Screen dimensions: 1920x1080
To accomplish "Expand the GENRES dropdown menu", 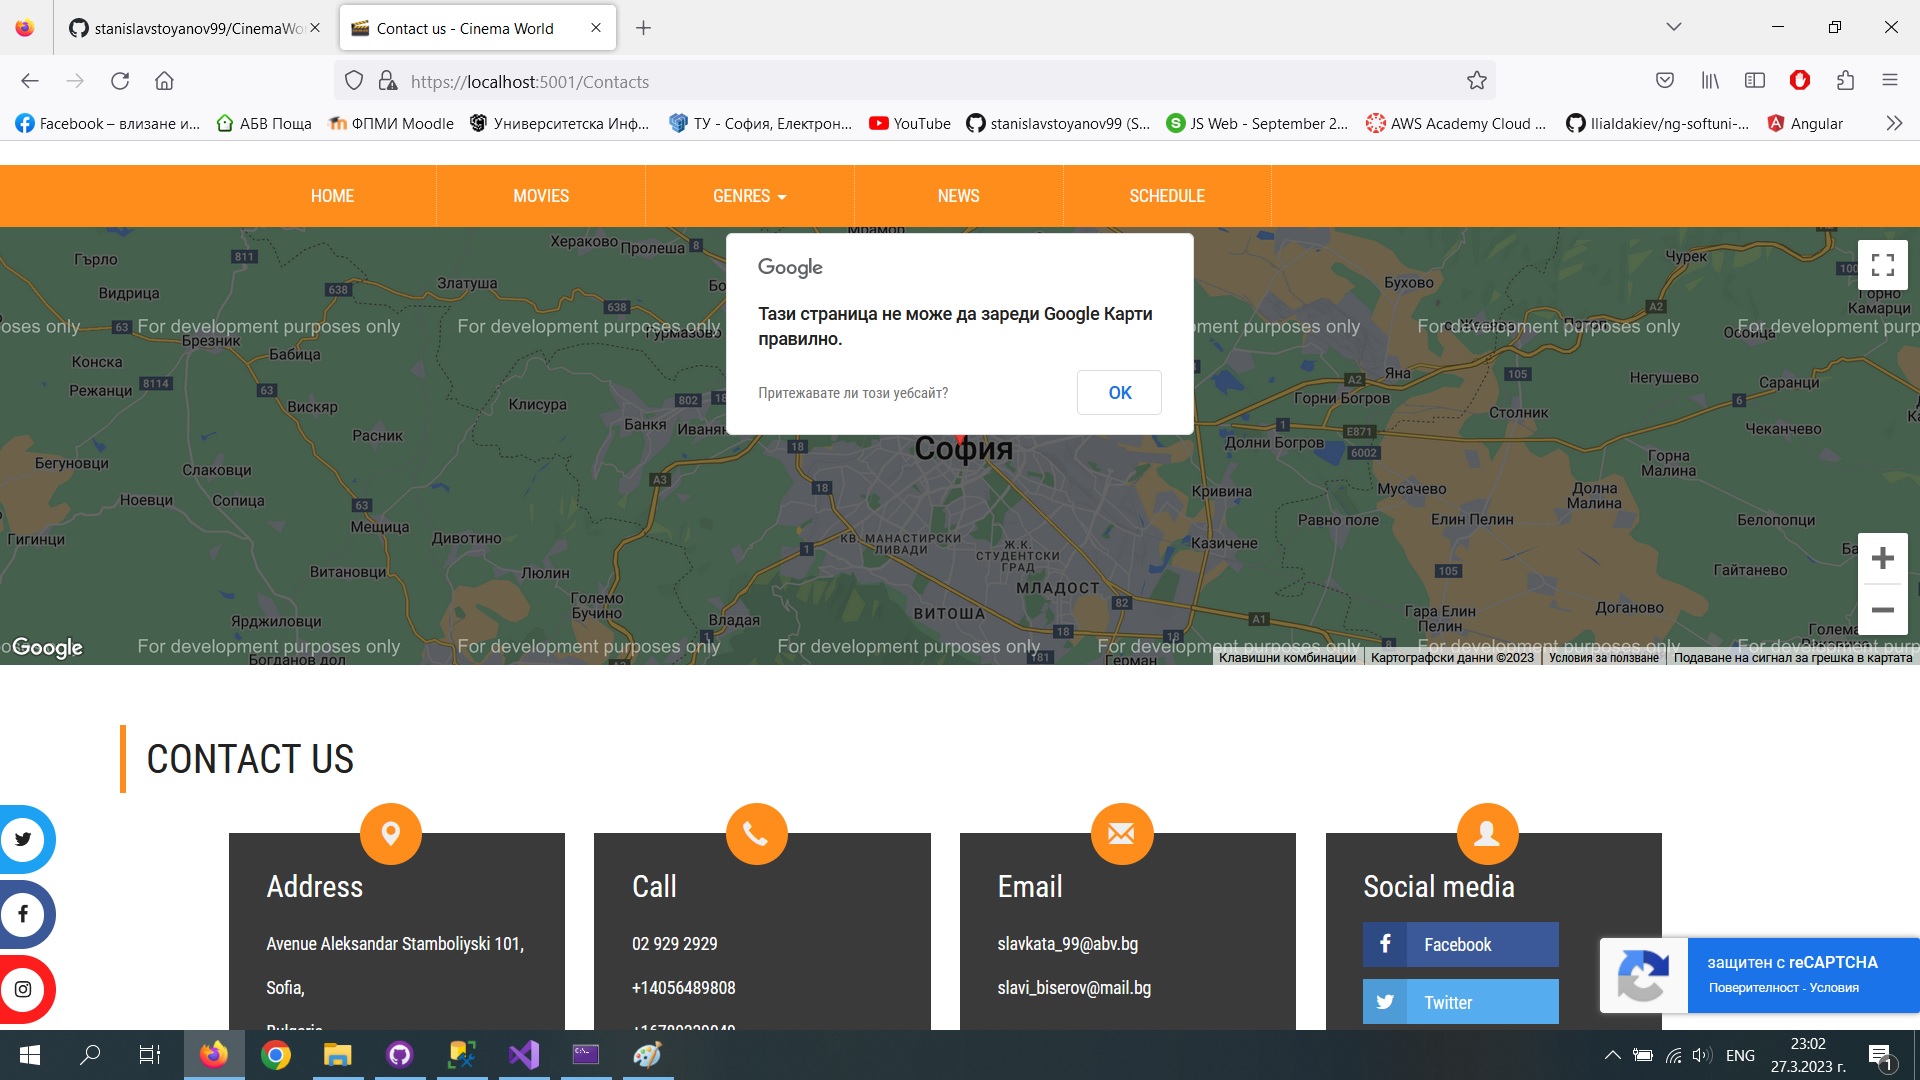I will pyautogui.click(x=750, y=195).
